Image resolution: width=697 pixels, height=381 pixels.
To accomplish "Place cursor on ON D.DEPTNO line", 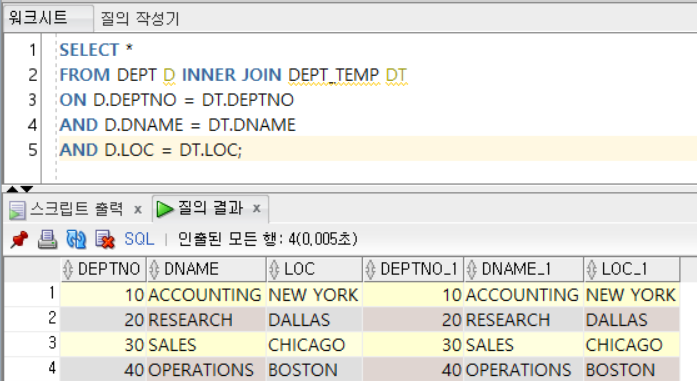I will pyautogui.click(x=176, y=100).
